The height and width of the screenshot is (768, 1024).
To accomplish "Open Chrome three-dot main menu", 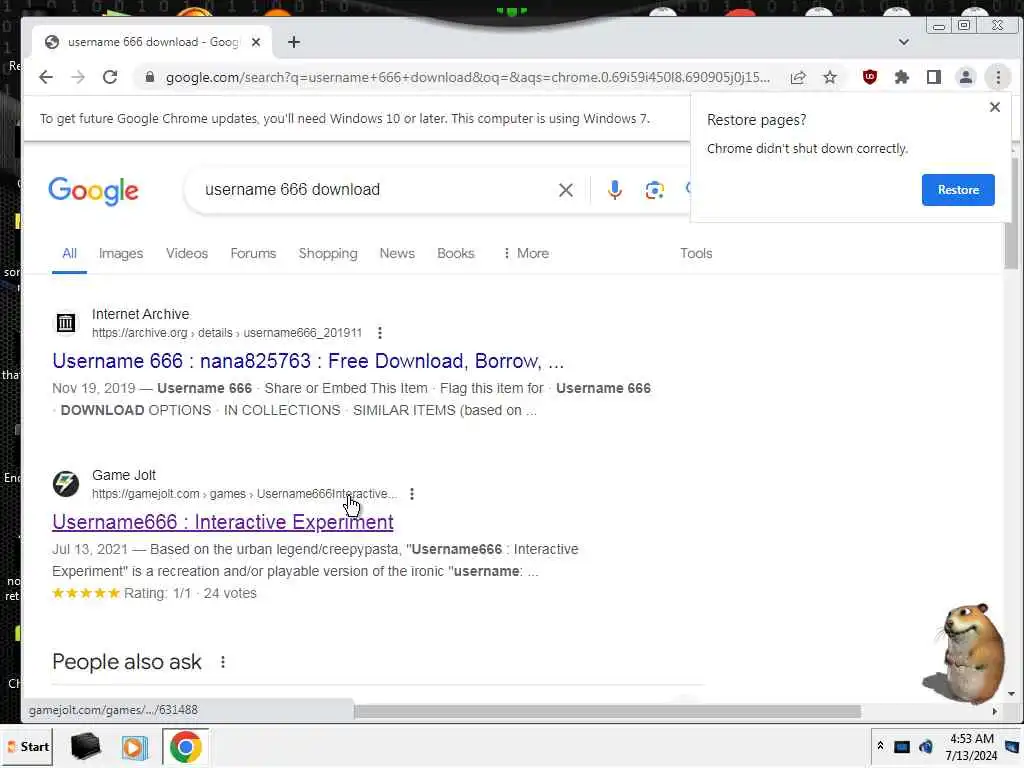I will [x=998, y=77].
